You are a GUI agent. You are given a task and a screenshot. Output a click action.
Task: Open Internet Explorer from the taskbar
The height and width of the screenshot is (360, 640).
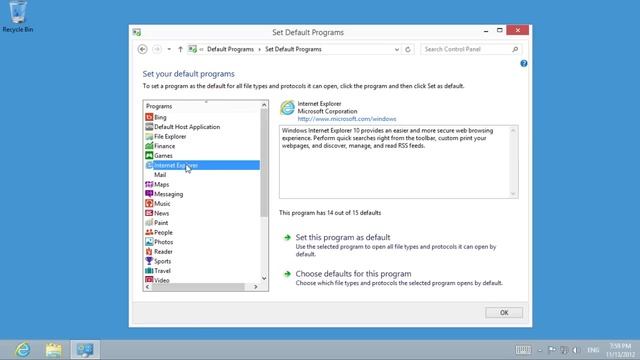tap(23, 350)
